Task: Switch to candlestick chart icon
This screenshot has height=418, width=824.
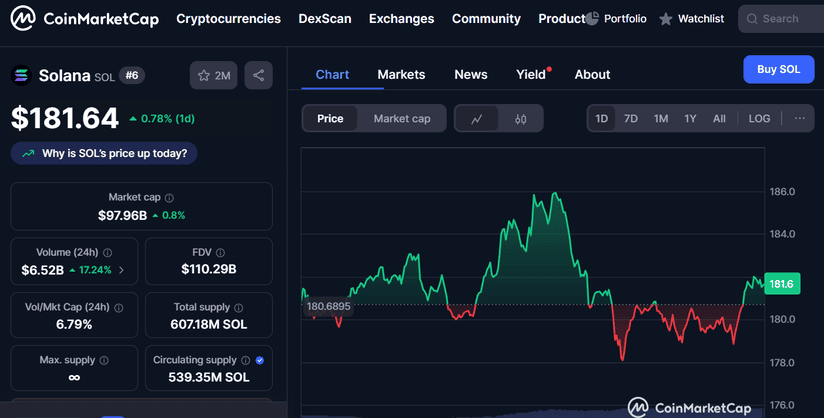Action: click(x=520, y=119)
